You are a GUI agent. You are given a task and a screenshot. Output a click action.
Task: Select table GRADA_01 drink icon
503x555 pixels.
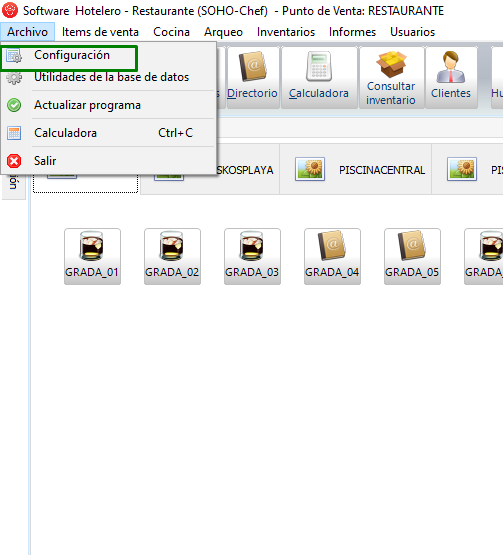point(92,256)
